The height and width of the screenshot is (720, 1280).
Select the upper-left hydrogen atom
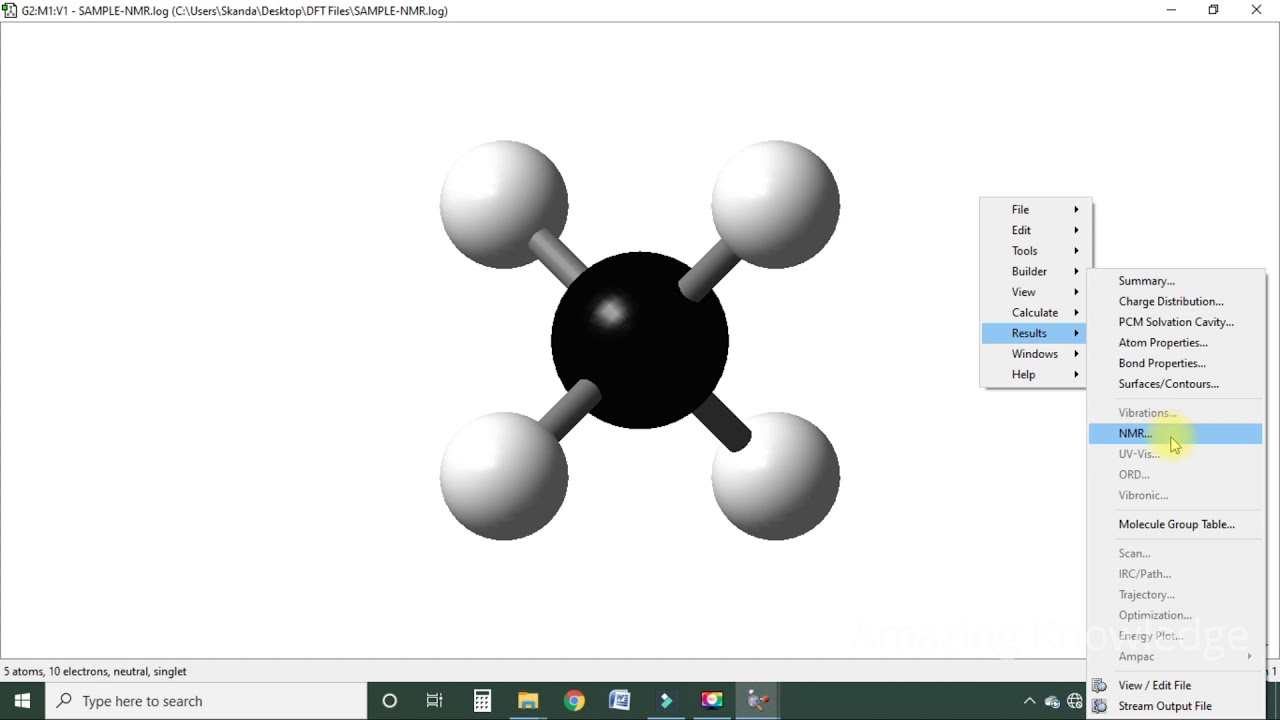click(504, 204)
